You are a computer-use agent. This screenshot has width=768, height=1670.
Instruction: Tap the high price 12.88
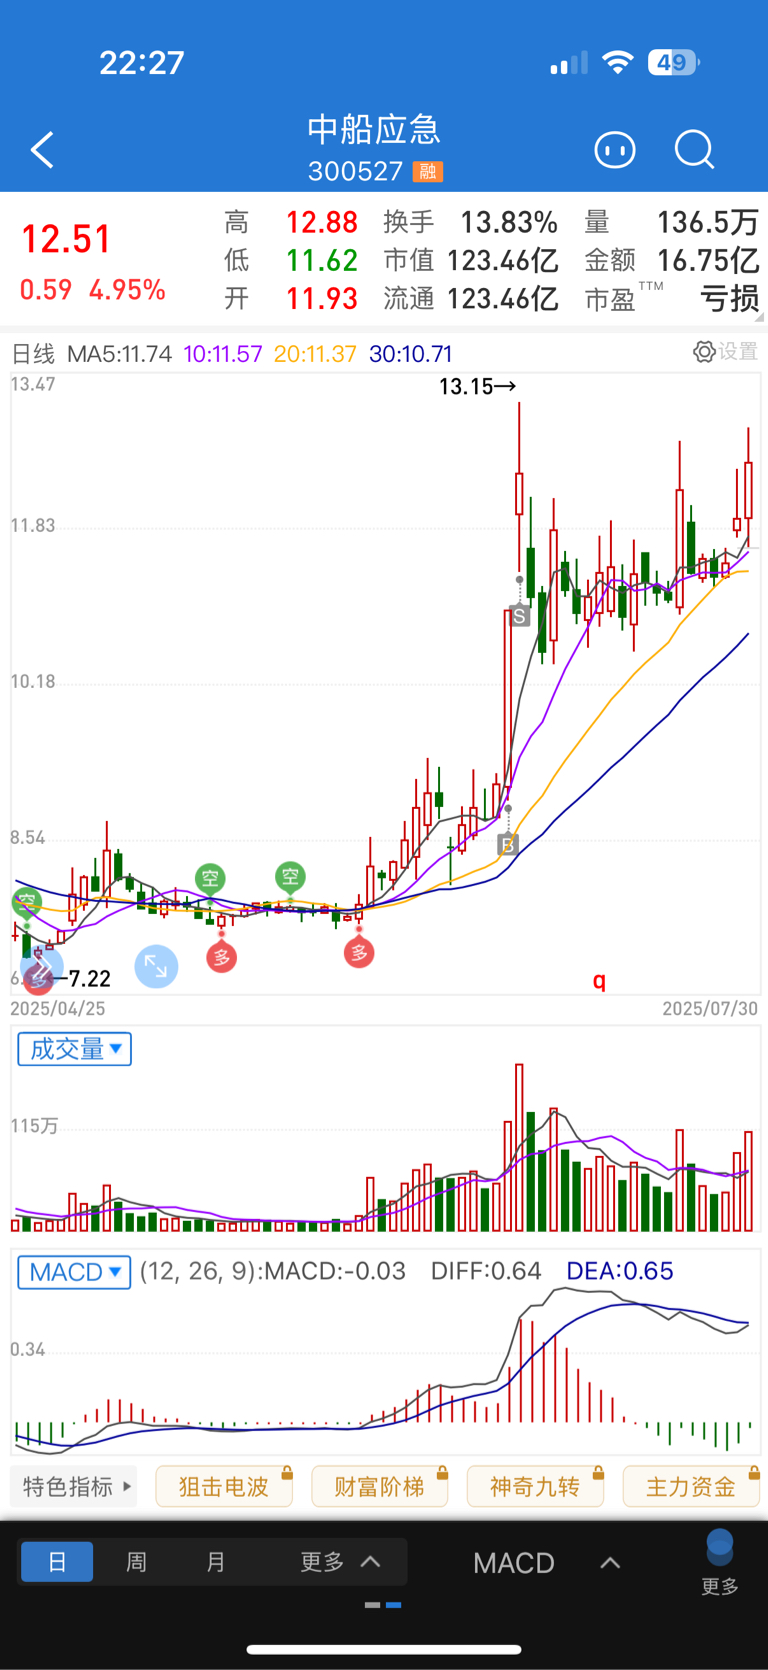322,222
